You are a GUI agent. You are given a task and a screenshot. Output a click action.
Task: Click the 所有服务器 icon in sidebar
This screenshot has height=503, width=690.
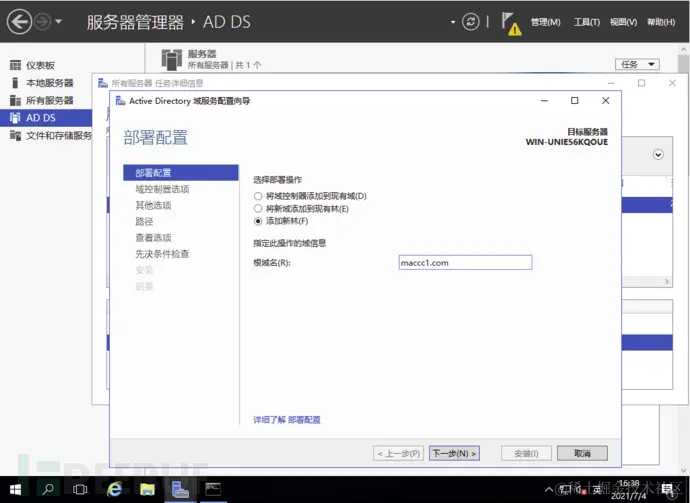[x=15, y=100]
